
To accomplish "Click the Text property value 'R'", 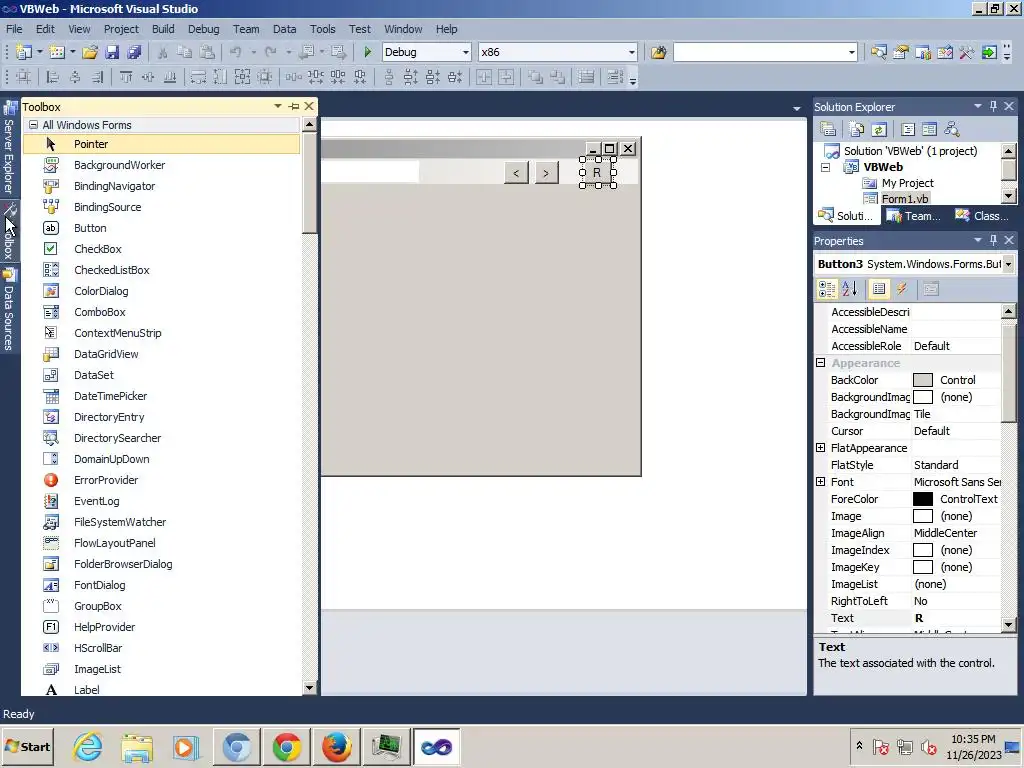I will click(x=955, y=618).
